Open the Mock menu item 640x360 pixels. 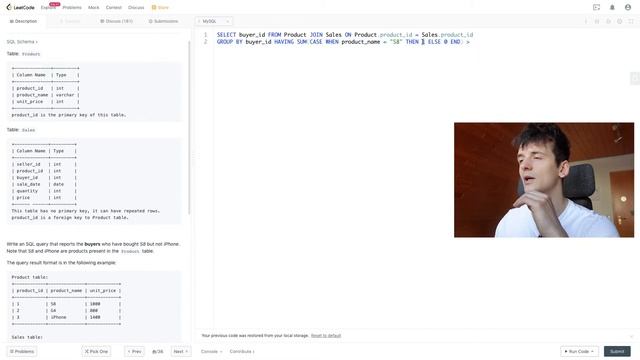[x=93, y=7]
